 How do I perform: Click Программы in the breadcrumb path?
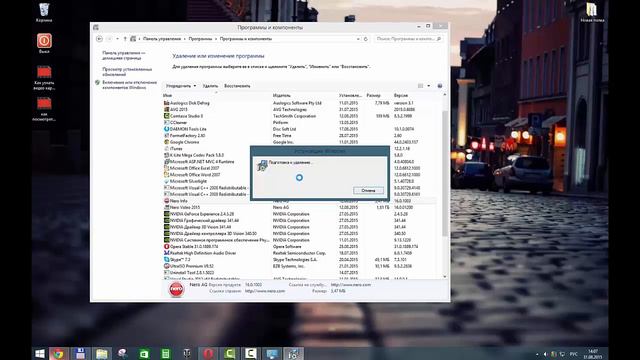tap(200, 39)
